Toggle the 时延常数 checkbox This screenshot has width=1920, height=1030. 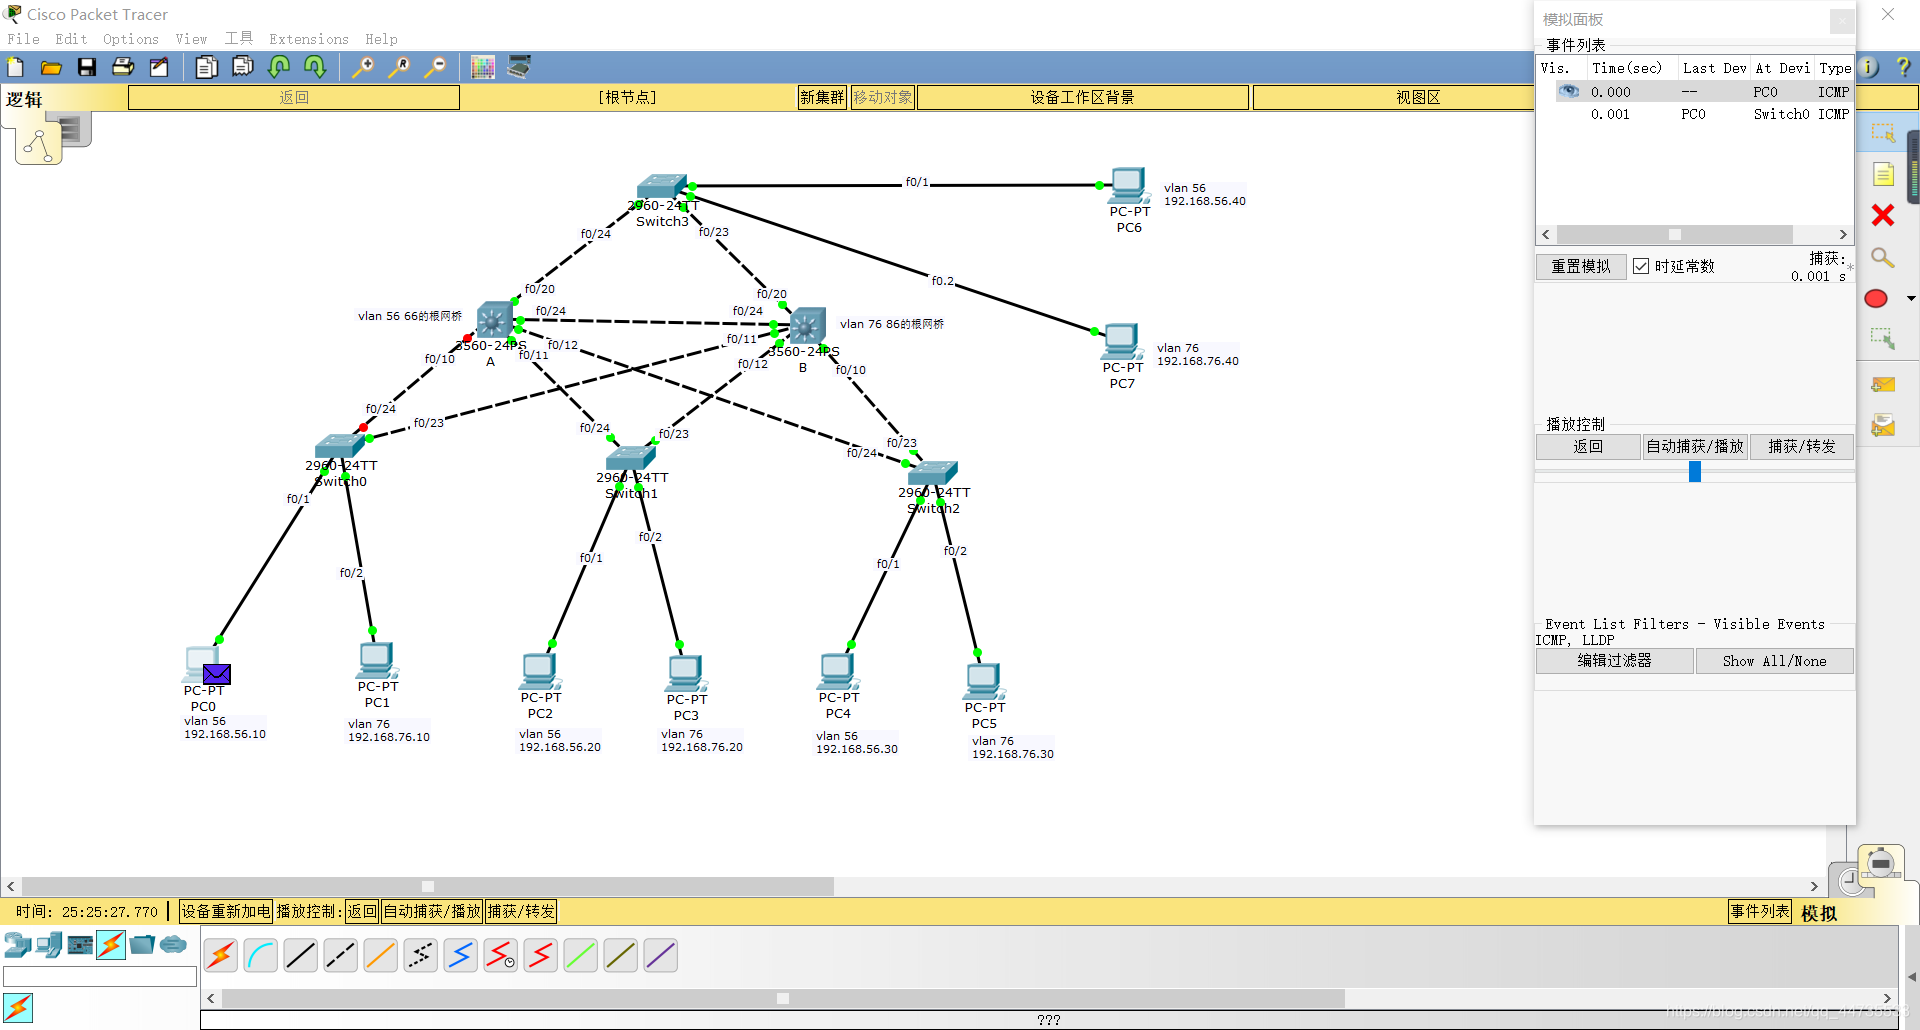[1641, 266]
